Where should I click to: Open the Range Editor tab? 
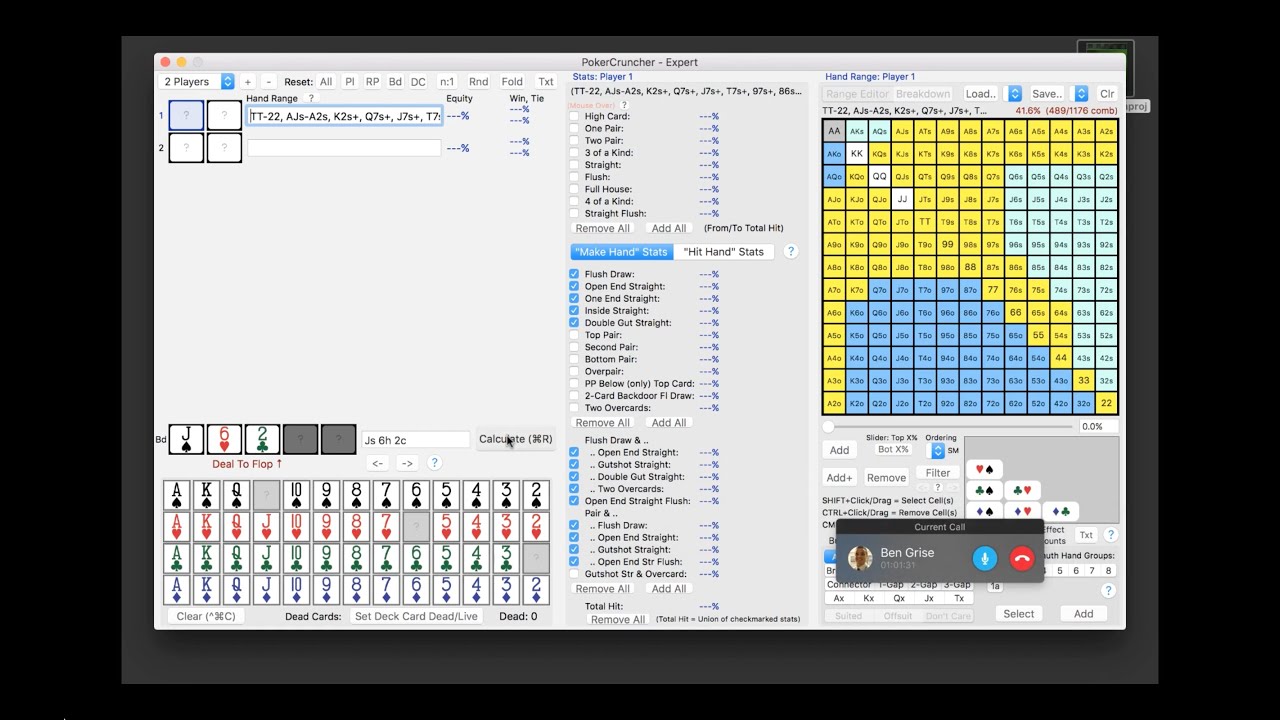(x=857, y=94)
